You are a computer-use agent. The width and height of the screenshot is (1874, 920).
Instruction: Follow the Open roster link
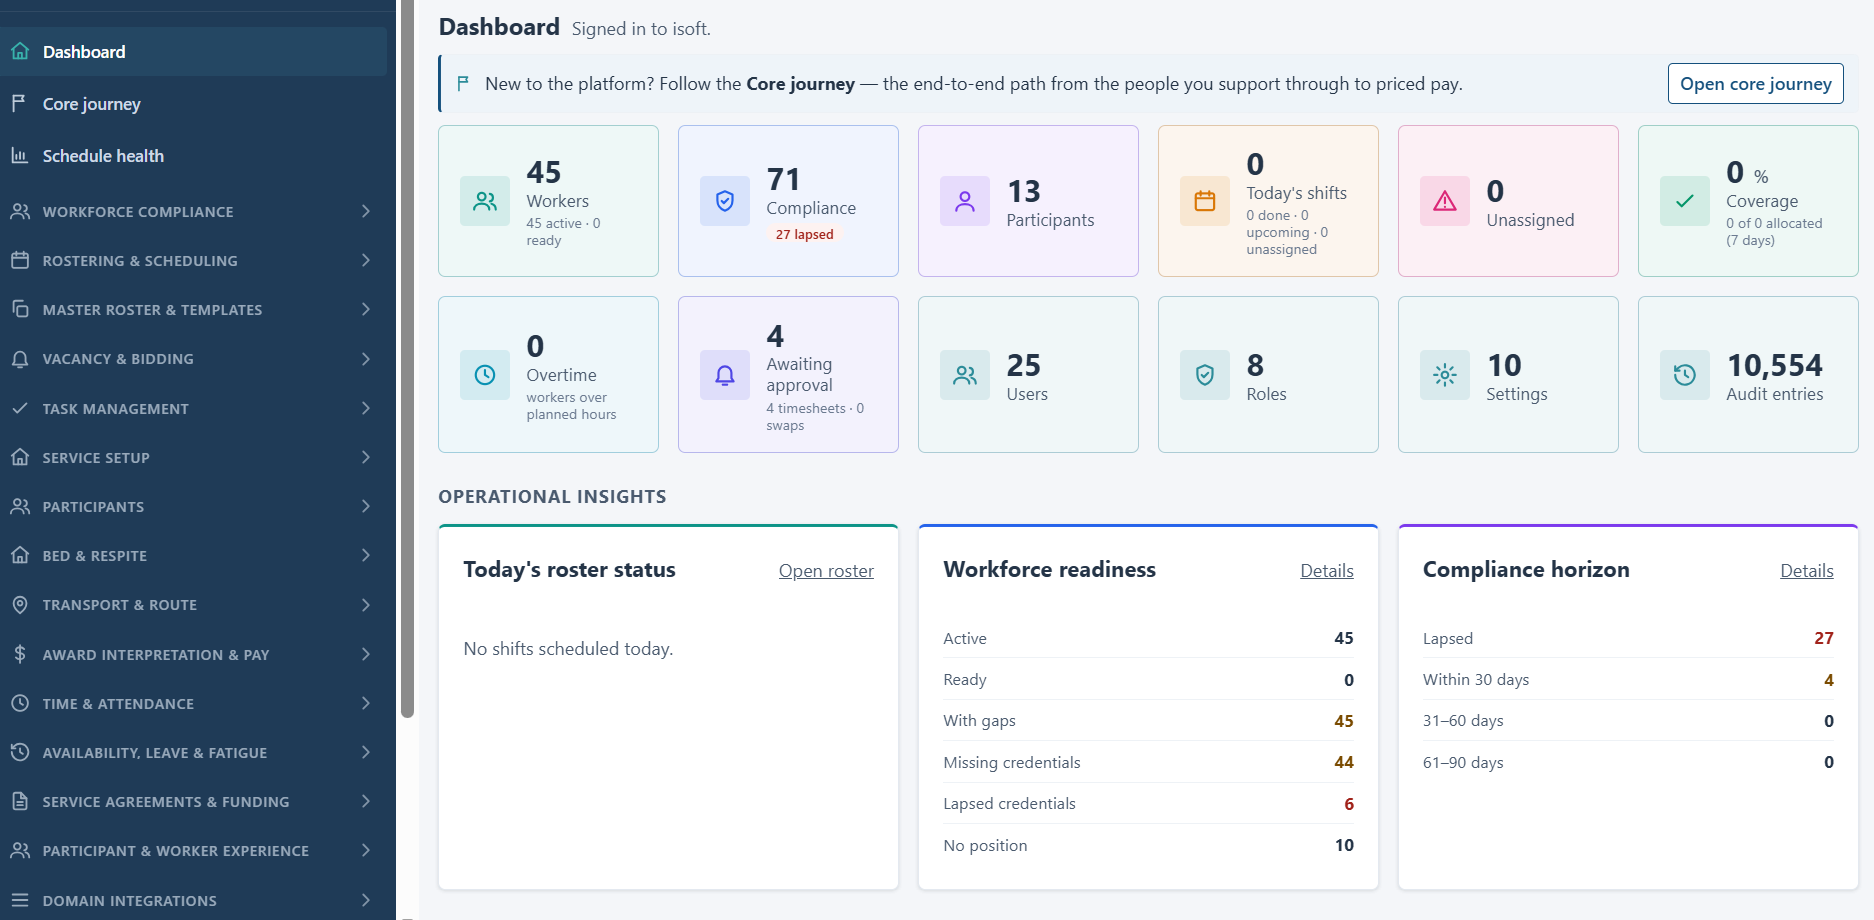coord(826,570)
